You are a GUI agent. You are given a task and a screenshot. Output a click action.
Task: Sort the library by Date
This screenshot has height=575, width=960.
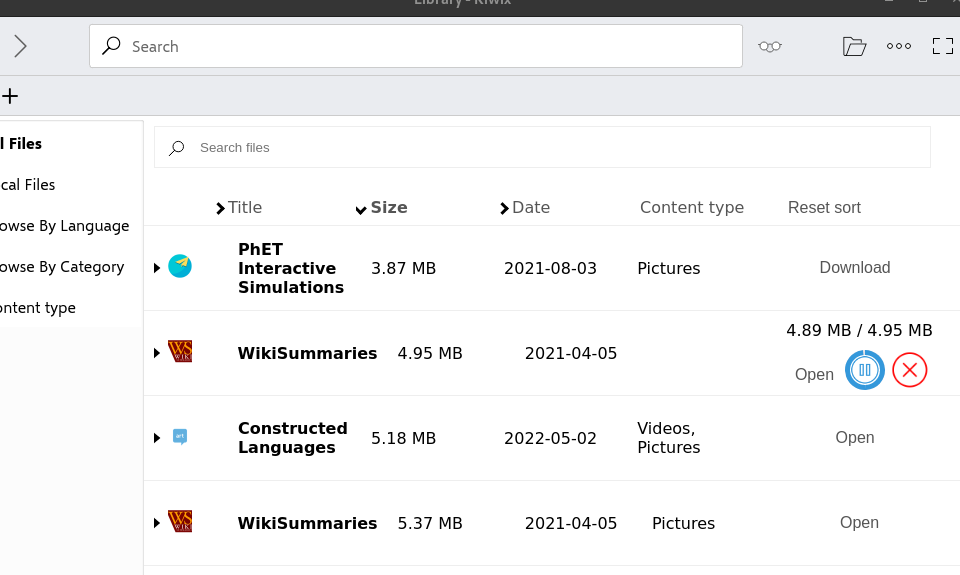tap(530, 208)
